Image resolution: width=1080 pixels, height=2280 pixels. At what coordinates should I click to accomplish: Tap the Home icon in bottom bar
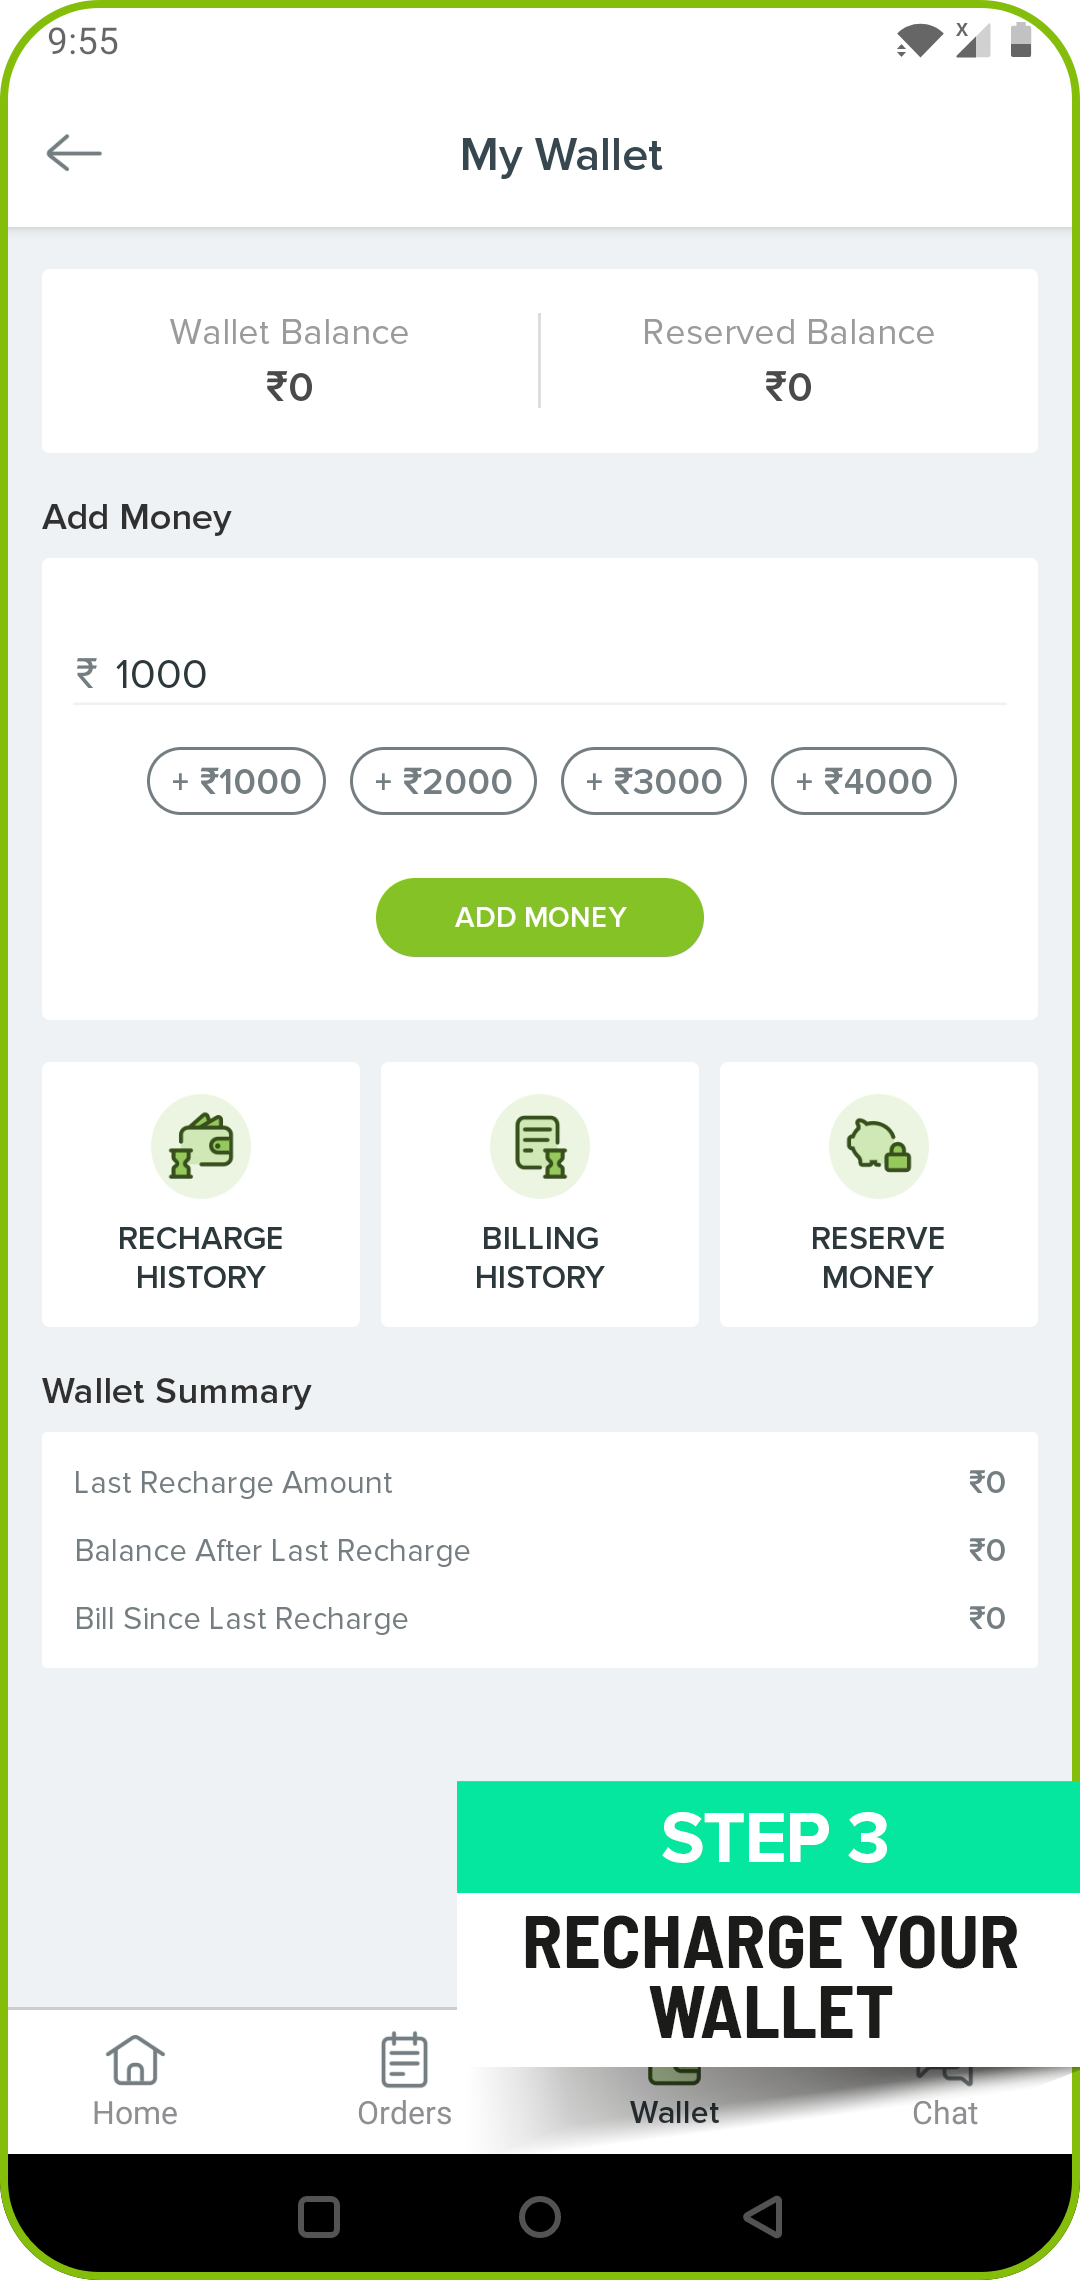(x=135, y=2060)
